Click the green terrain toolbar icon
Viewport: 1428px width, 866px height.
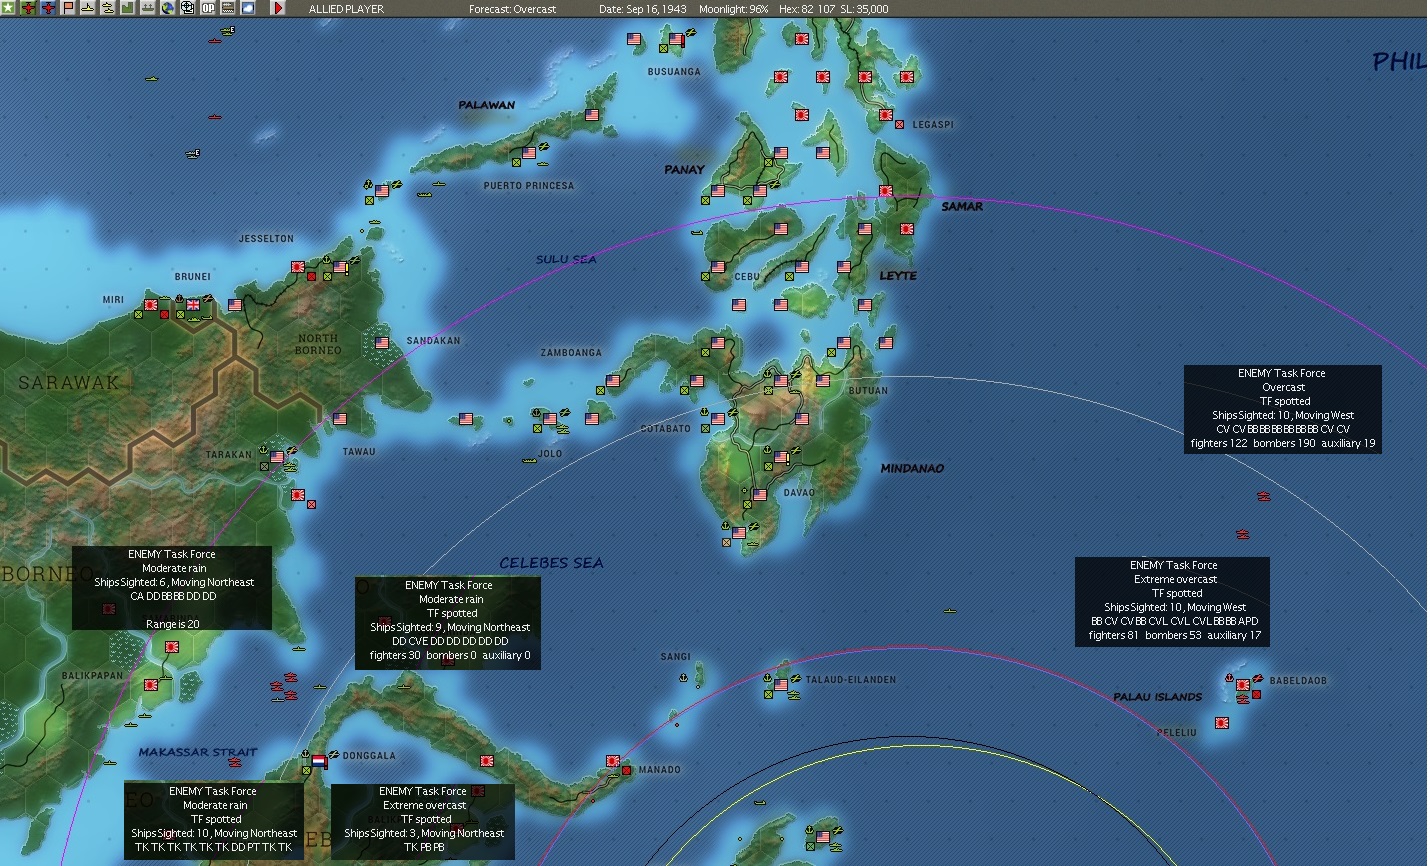(128, 8)
